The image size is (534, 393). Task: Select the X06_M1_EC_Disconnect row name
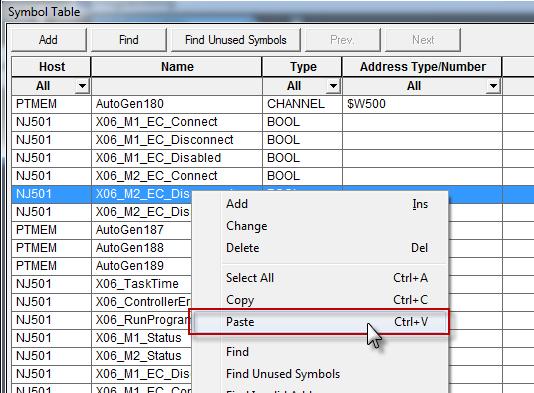click(x=177, y=140)
